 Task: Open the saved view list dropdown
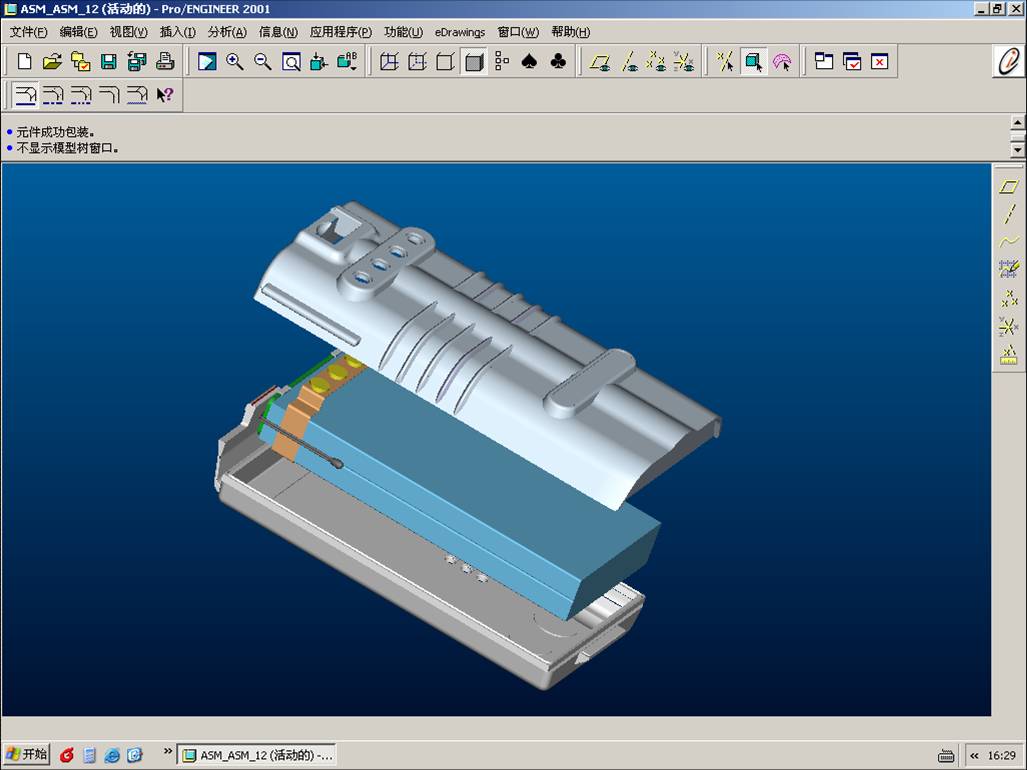coord(347,62)
